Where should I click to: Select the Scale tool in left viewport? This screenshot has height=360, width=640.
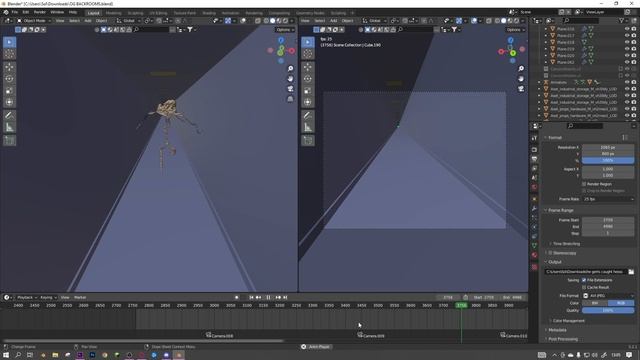click(x=9, y=91)
